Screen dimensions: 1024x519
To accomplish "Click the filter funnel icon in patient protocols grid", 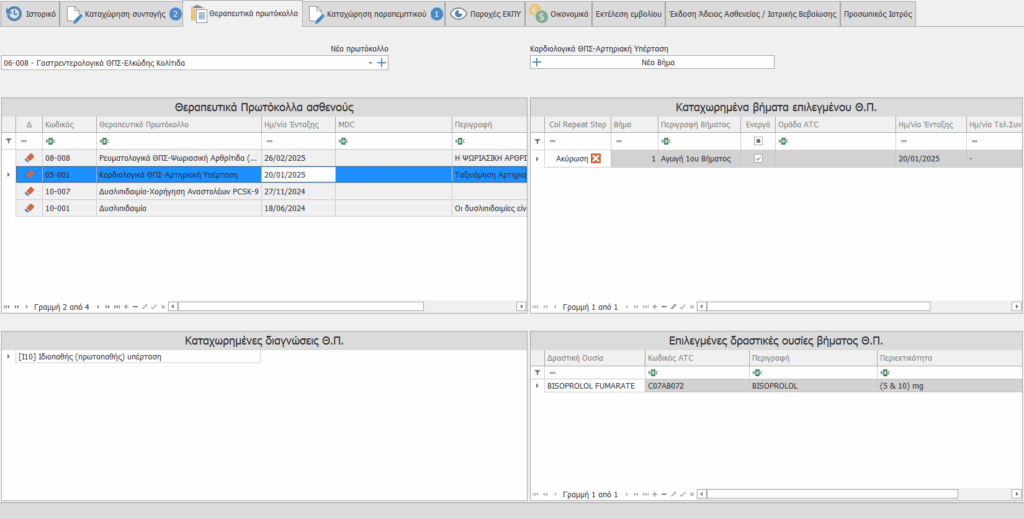I will click(x=8, y=141).
